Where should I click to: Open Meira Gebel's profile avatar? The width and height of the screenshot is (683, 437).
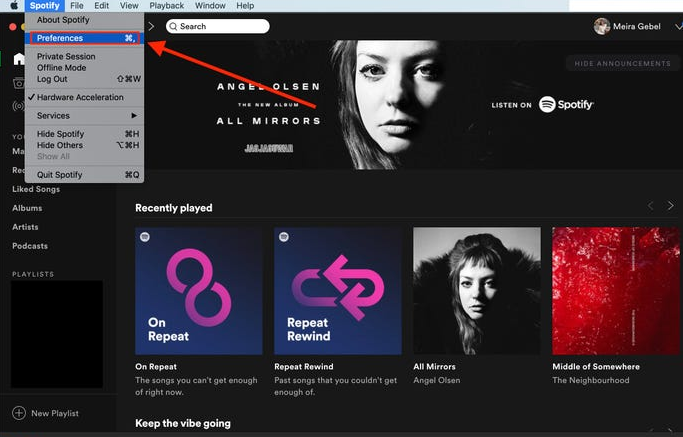(x=602, y=27)
